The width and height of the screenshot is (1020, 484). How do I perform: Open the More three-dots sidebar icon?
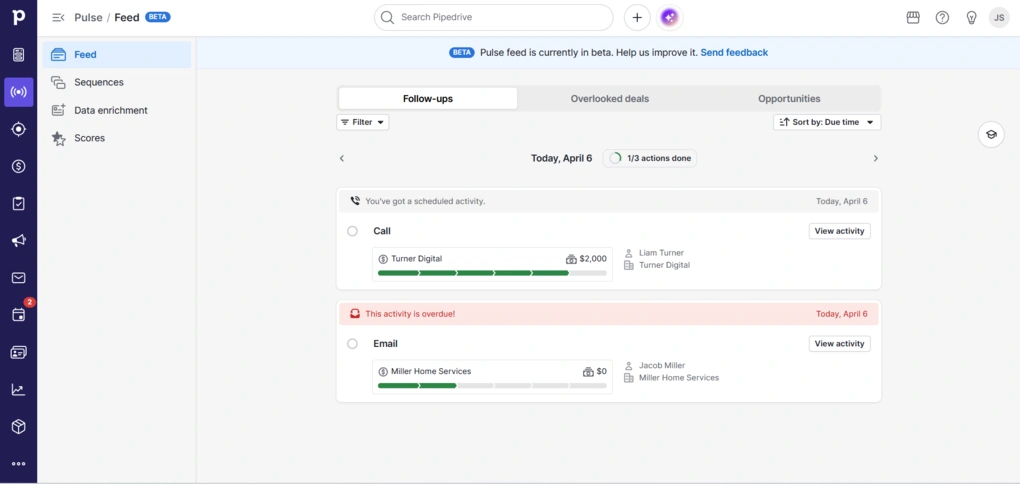pos(18,464)
